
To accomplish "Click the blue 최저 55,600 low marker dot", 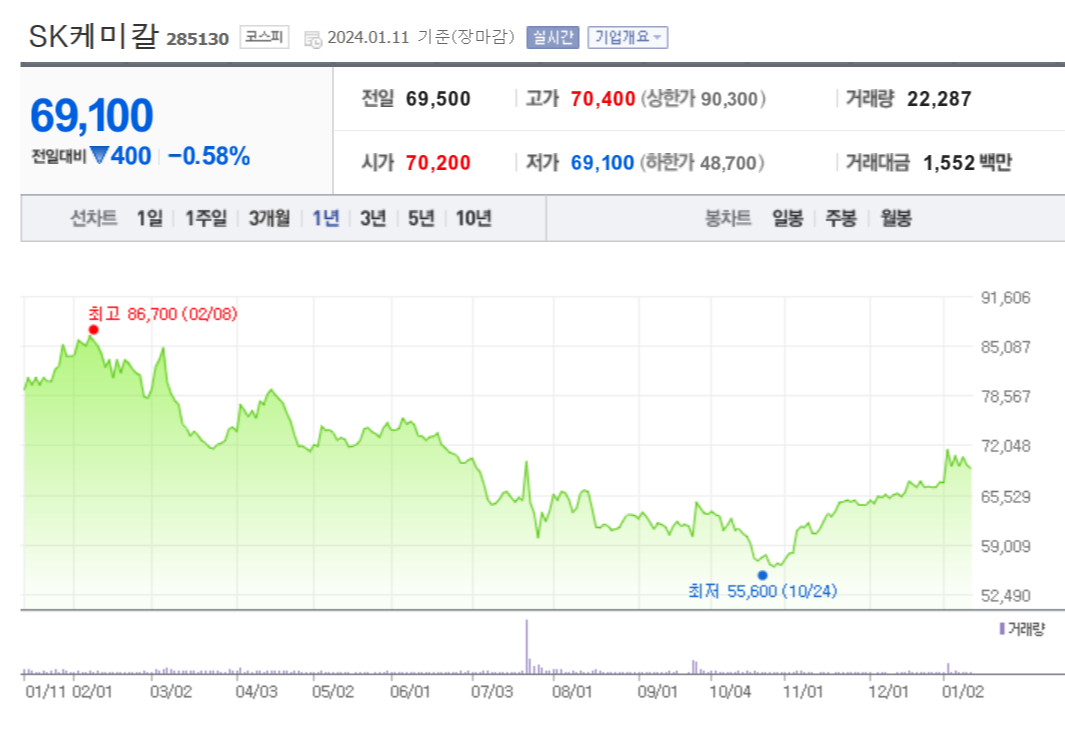I will [762, 575].
